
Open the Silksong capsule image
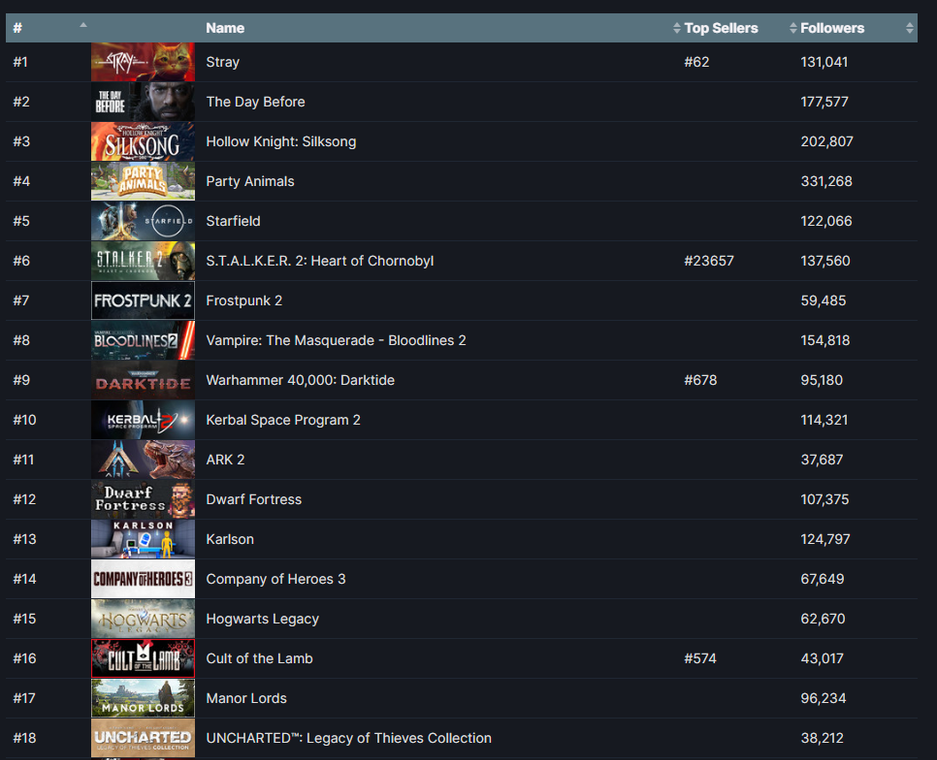[143, 142]
